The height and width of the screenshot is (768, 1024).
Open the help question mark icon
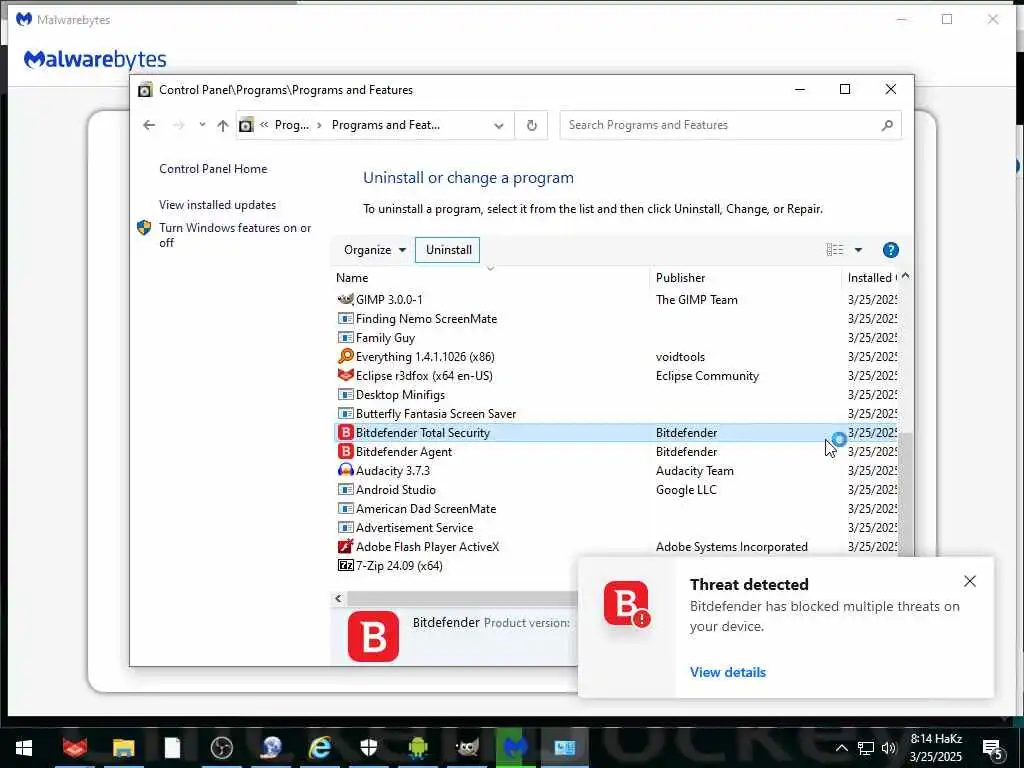click(x=890, y=250)
